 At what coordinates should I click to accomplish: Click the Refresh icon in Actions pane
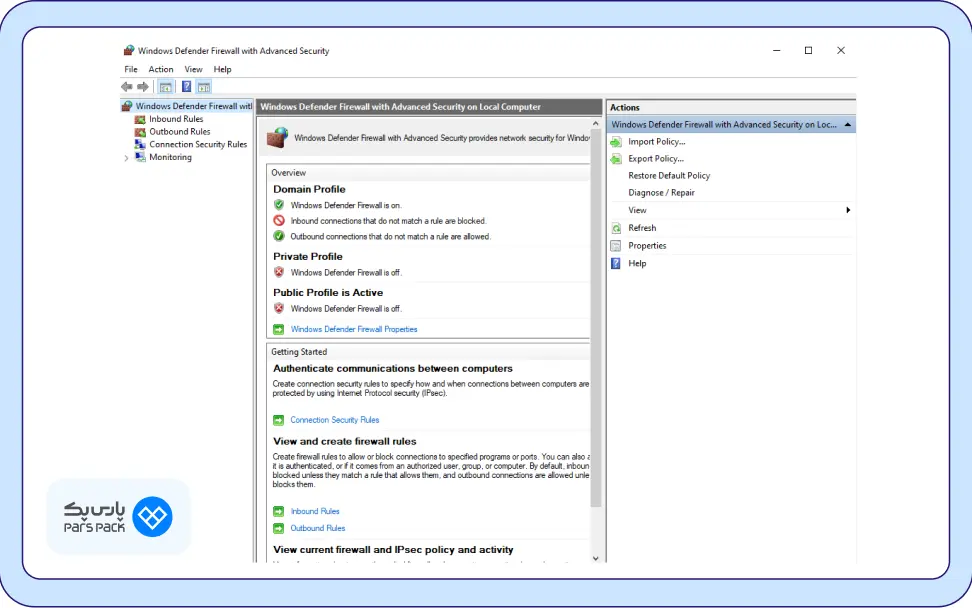[616, 228]
